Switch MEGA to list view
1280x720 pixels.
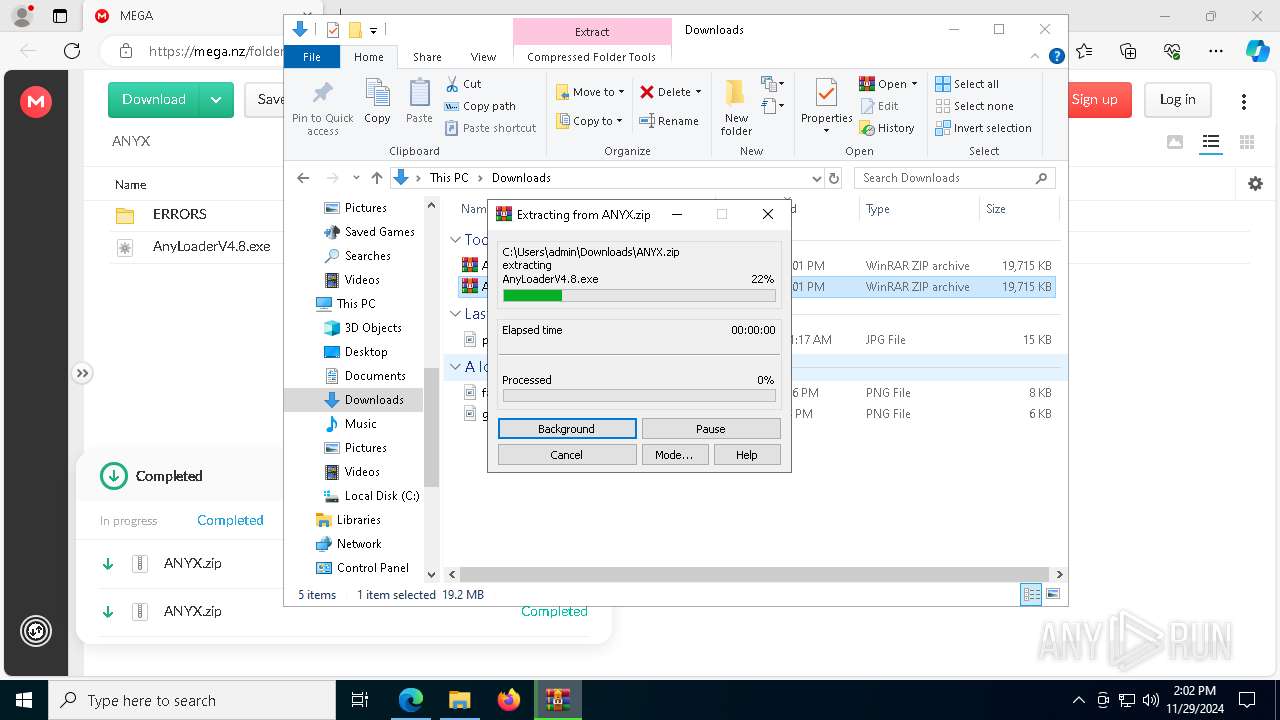tap(1211, 142)
